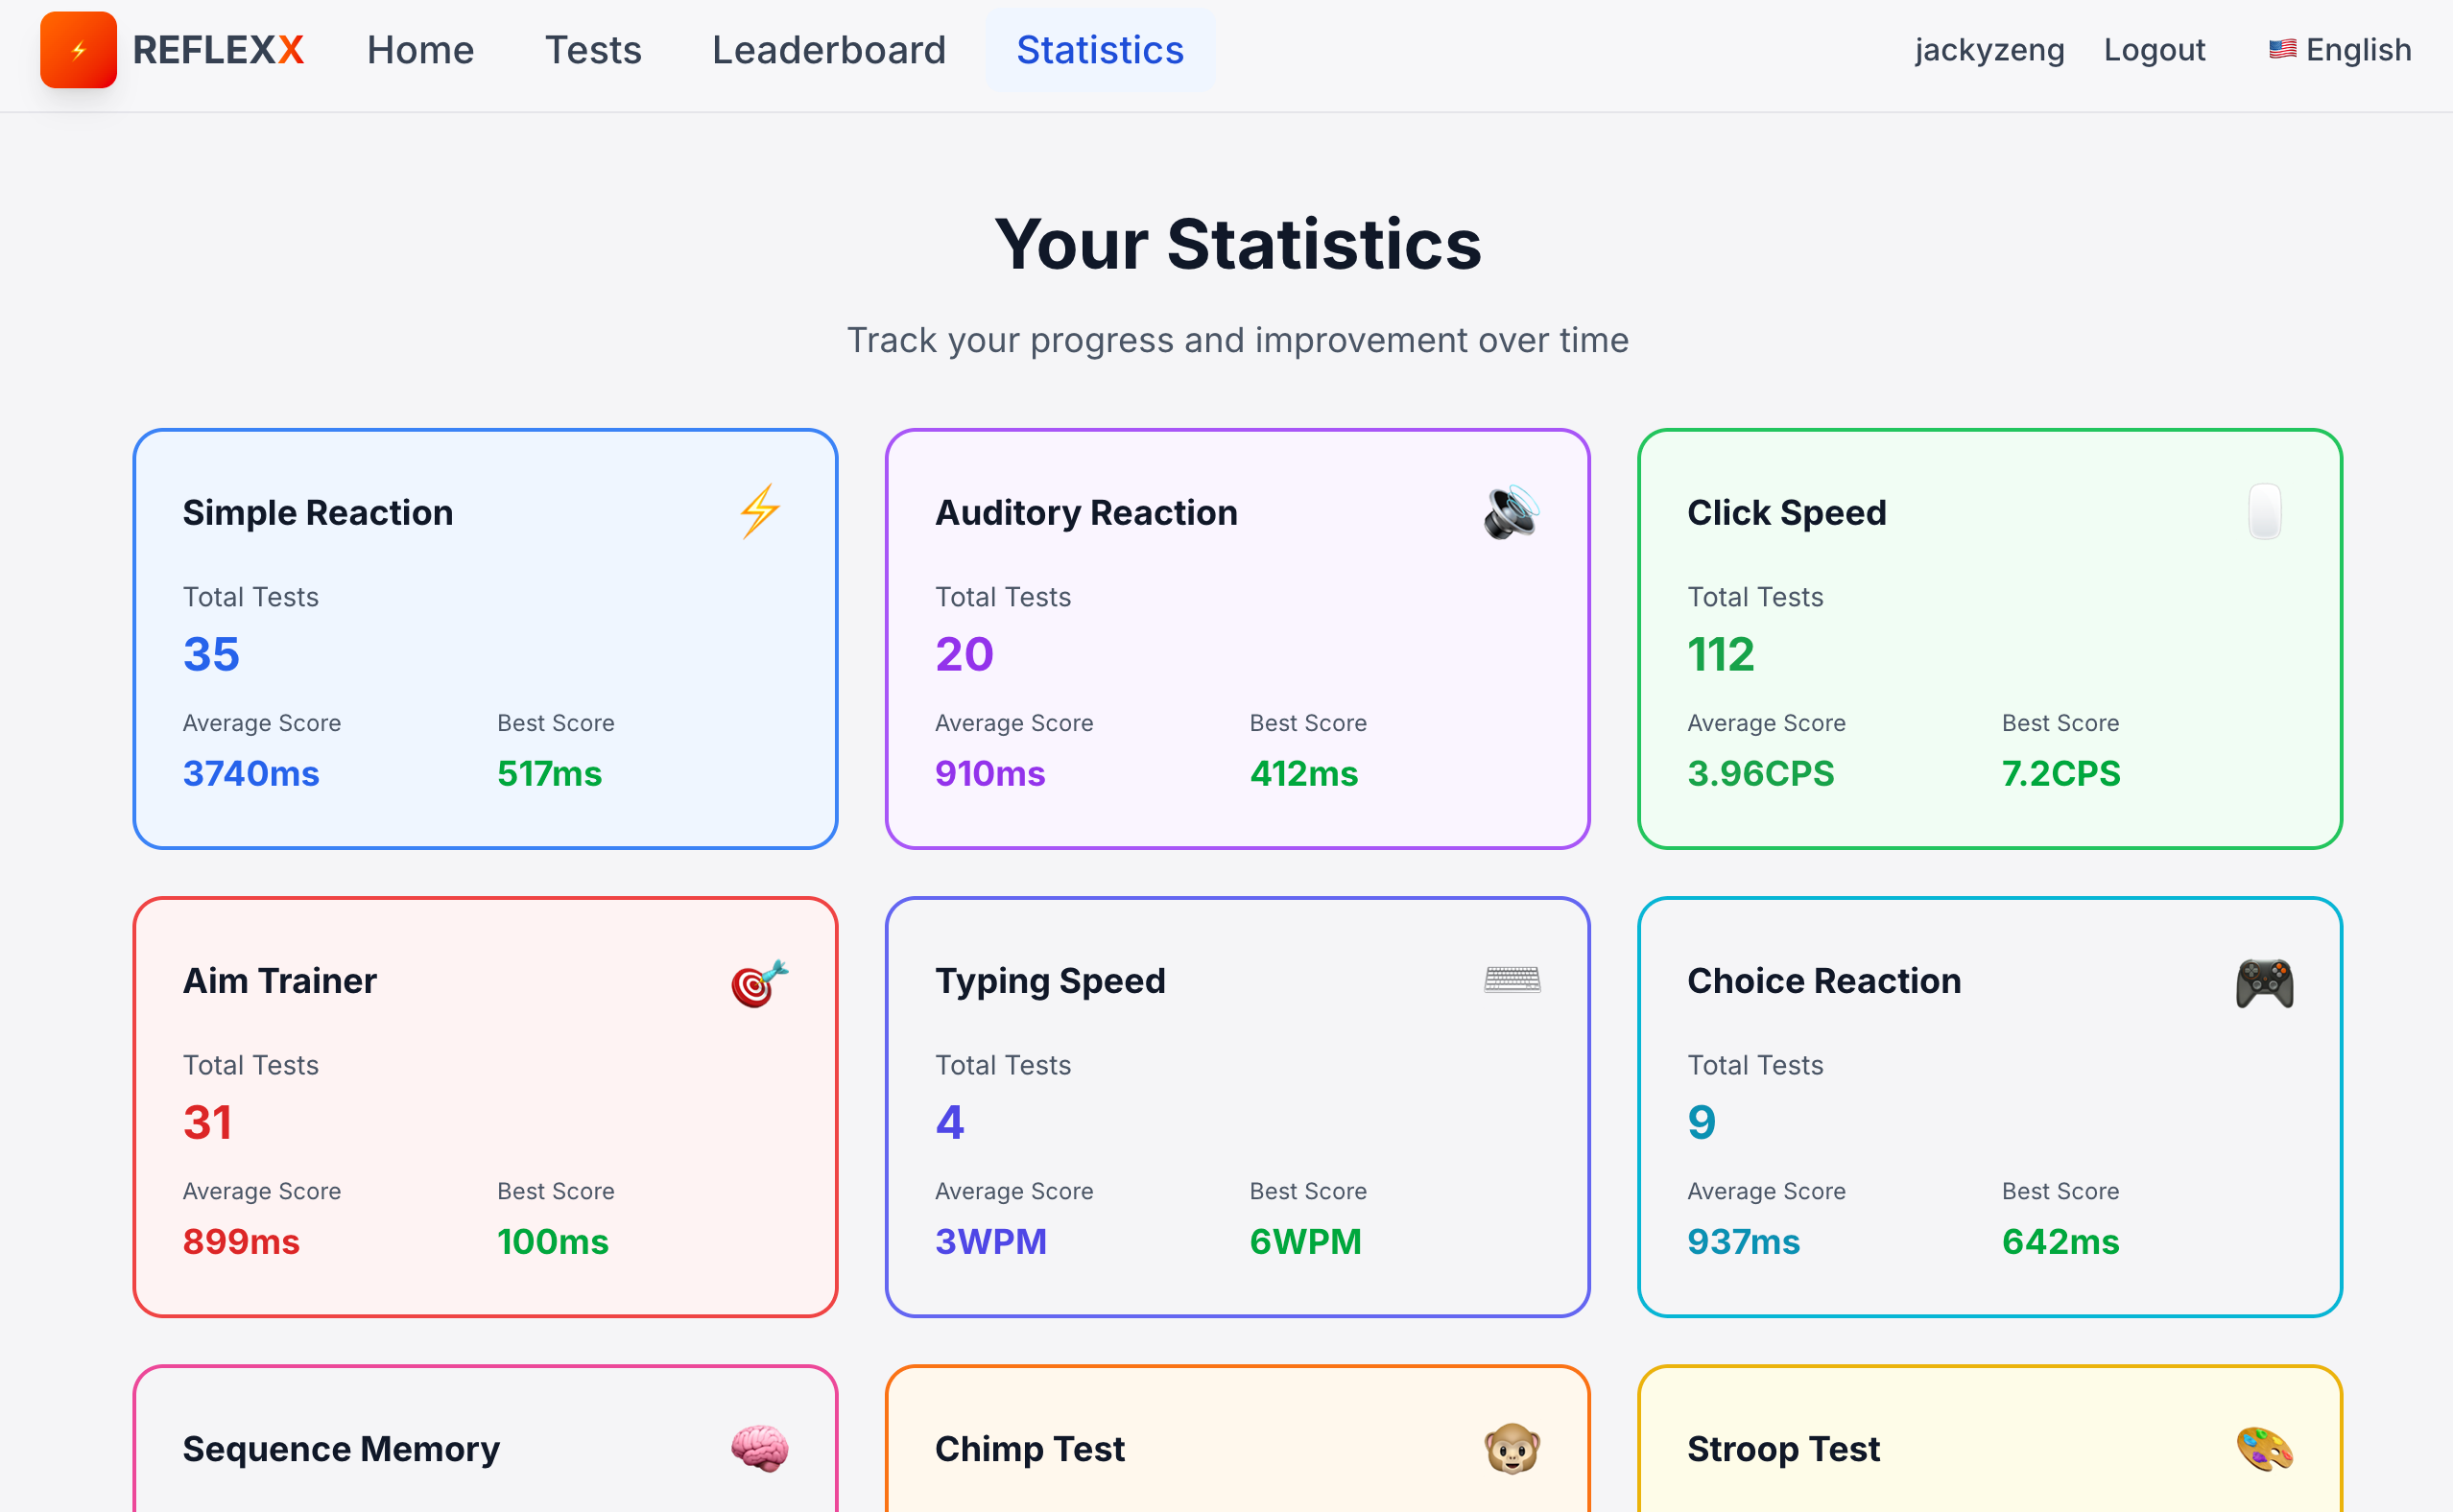Open the Tests page in navigation
Viewport: 2453px width, 1512px height.
coord(593,50)
